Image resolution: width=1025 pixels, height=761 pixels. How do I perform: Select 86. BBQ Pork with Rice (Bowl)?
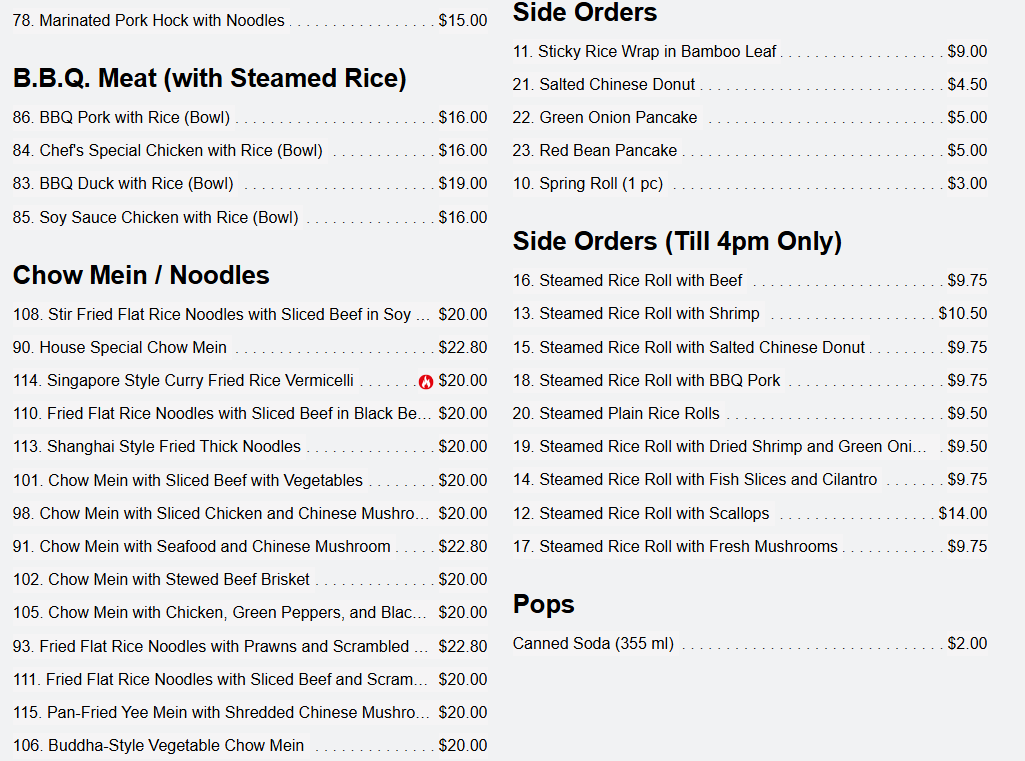(250, 118)
